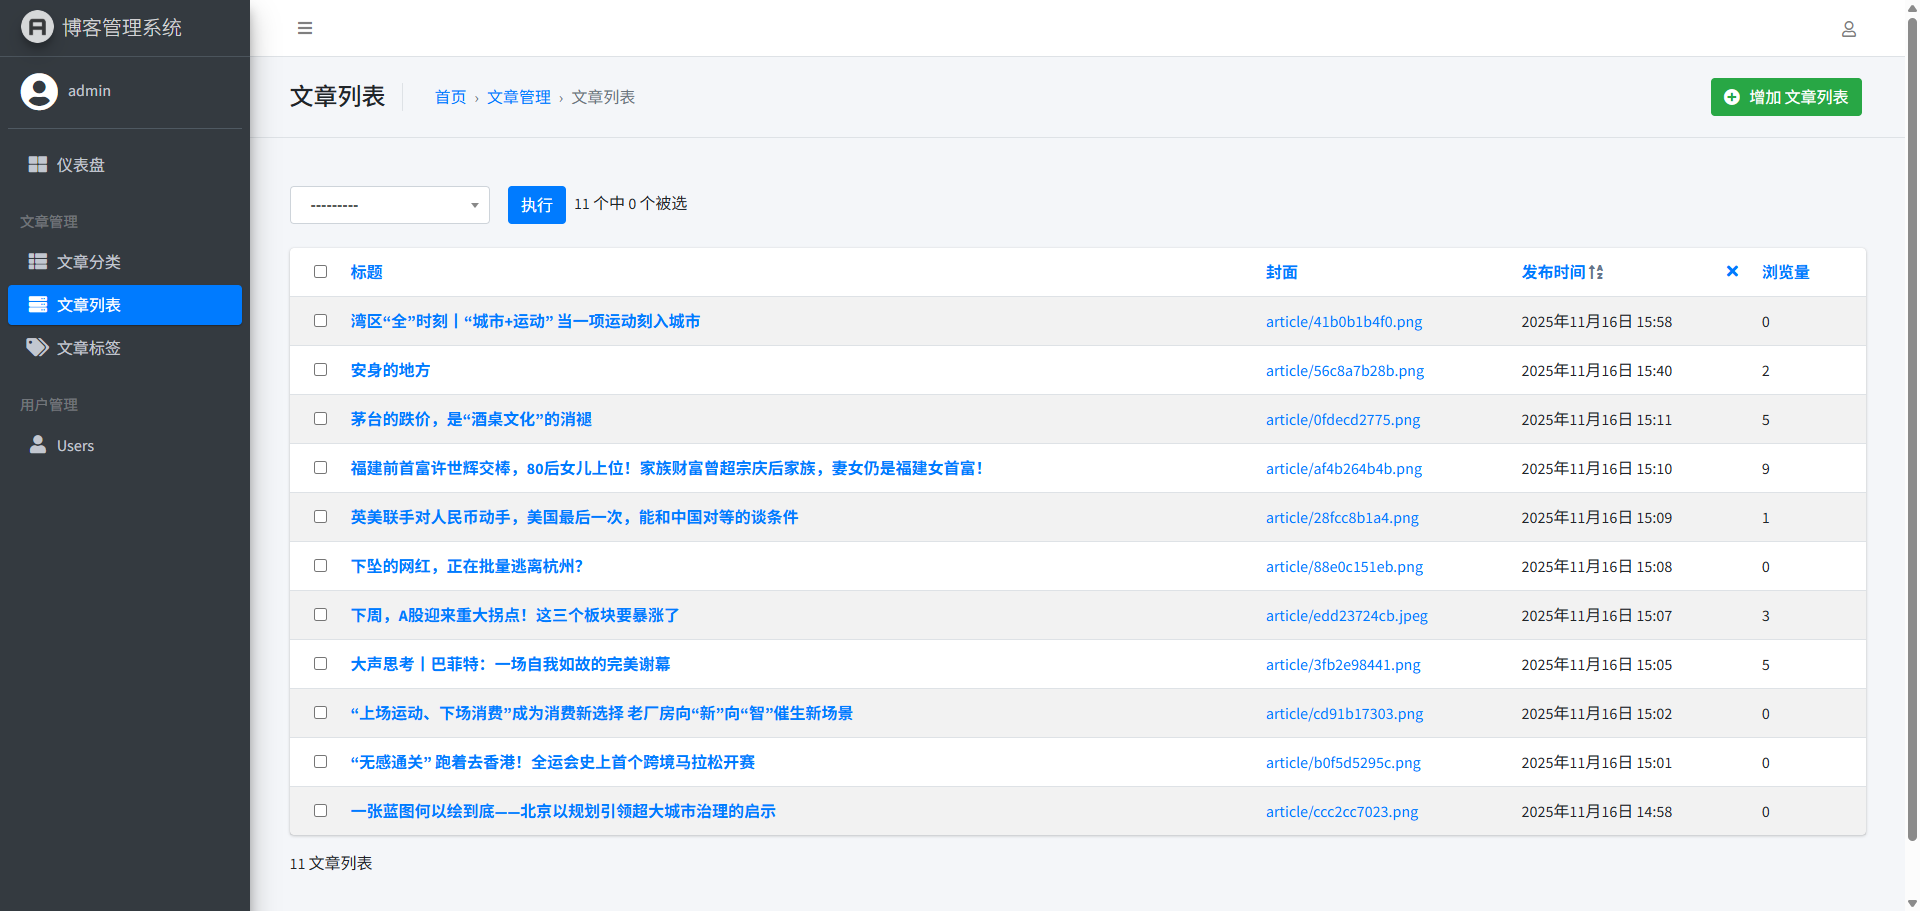1920x911 pixels.
Task: Toggle sort direction arrows on 发布时间
Action: pyautogui.click(x=1596, y=272)
